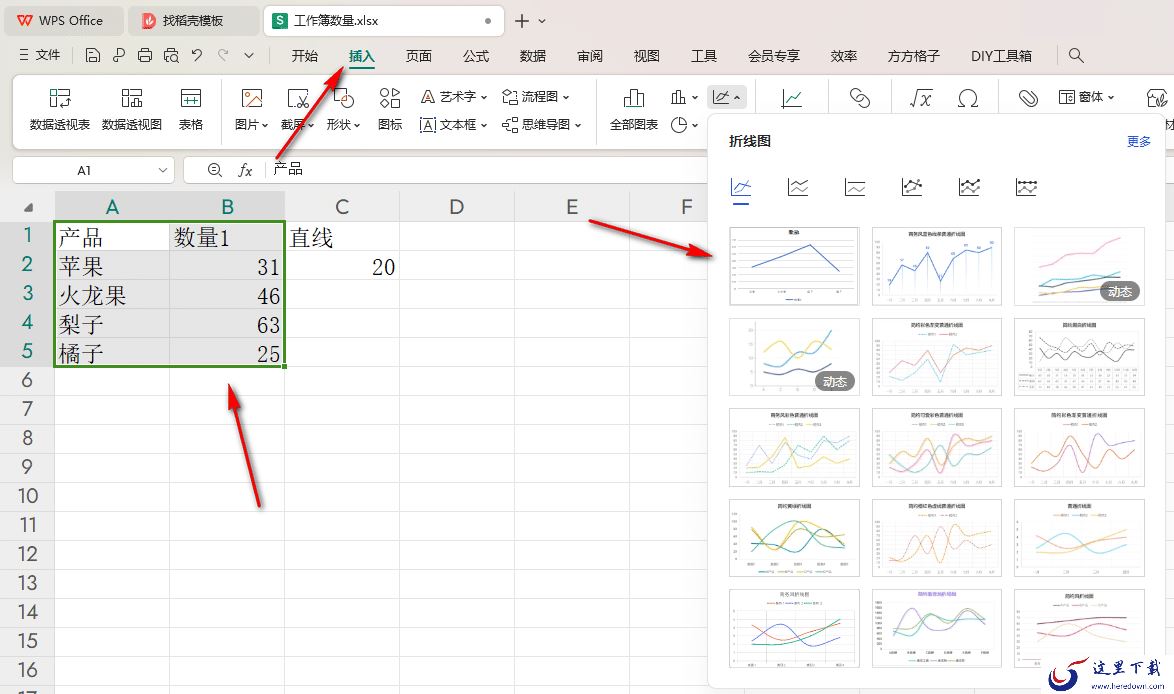Choose the first plain line chart thumbnail
This screenshot has height=694, width=1174.
[x=794, y=267]
